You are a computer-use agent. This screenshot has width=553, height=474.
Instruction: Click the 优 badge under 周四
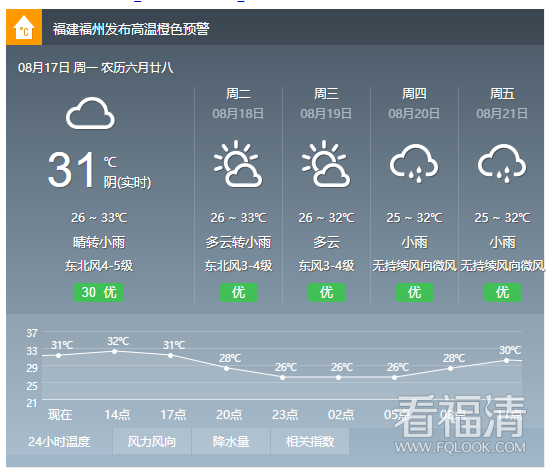pos(415,292)
